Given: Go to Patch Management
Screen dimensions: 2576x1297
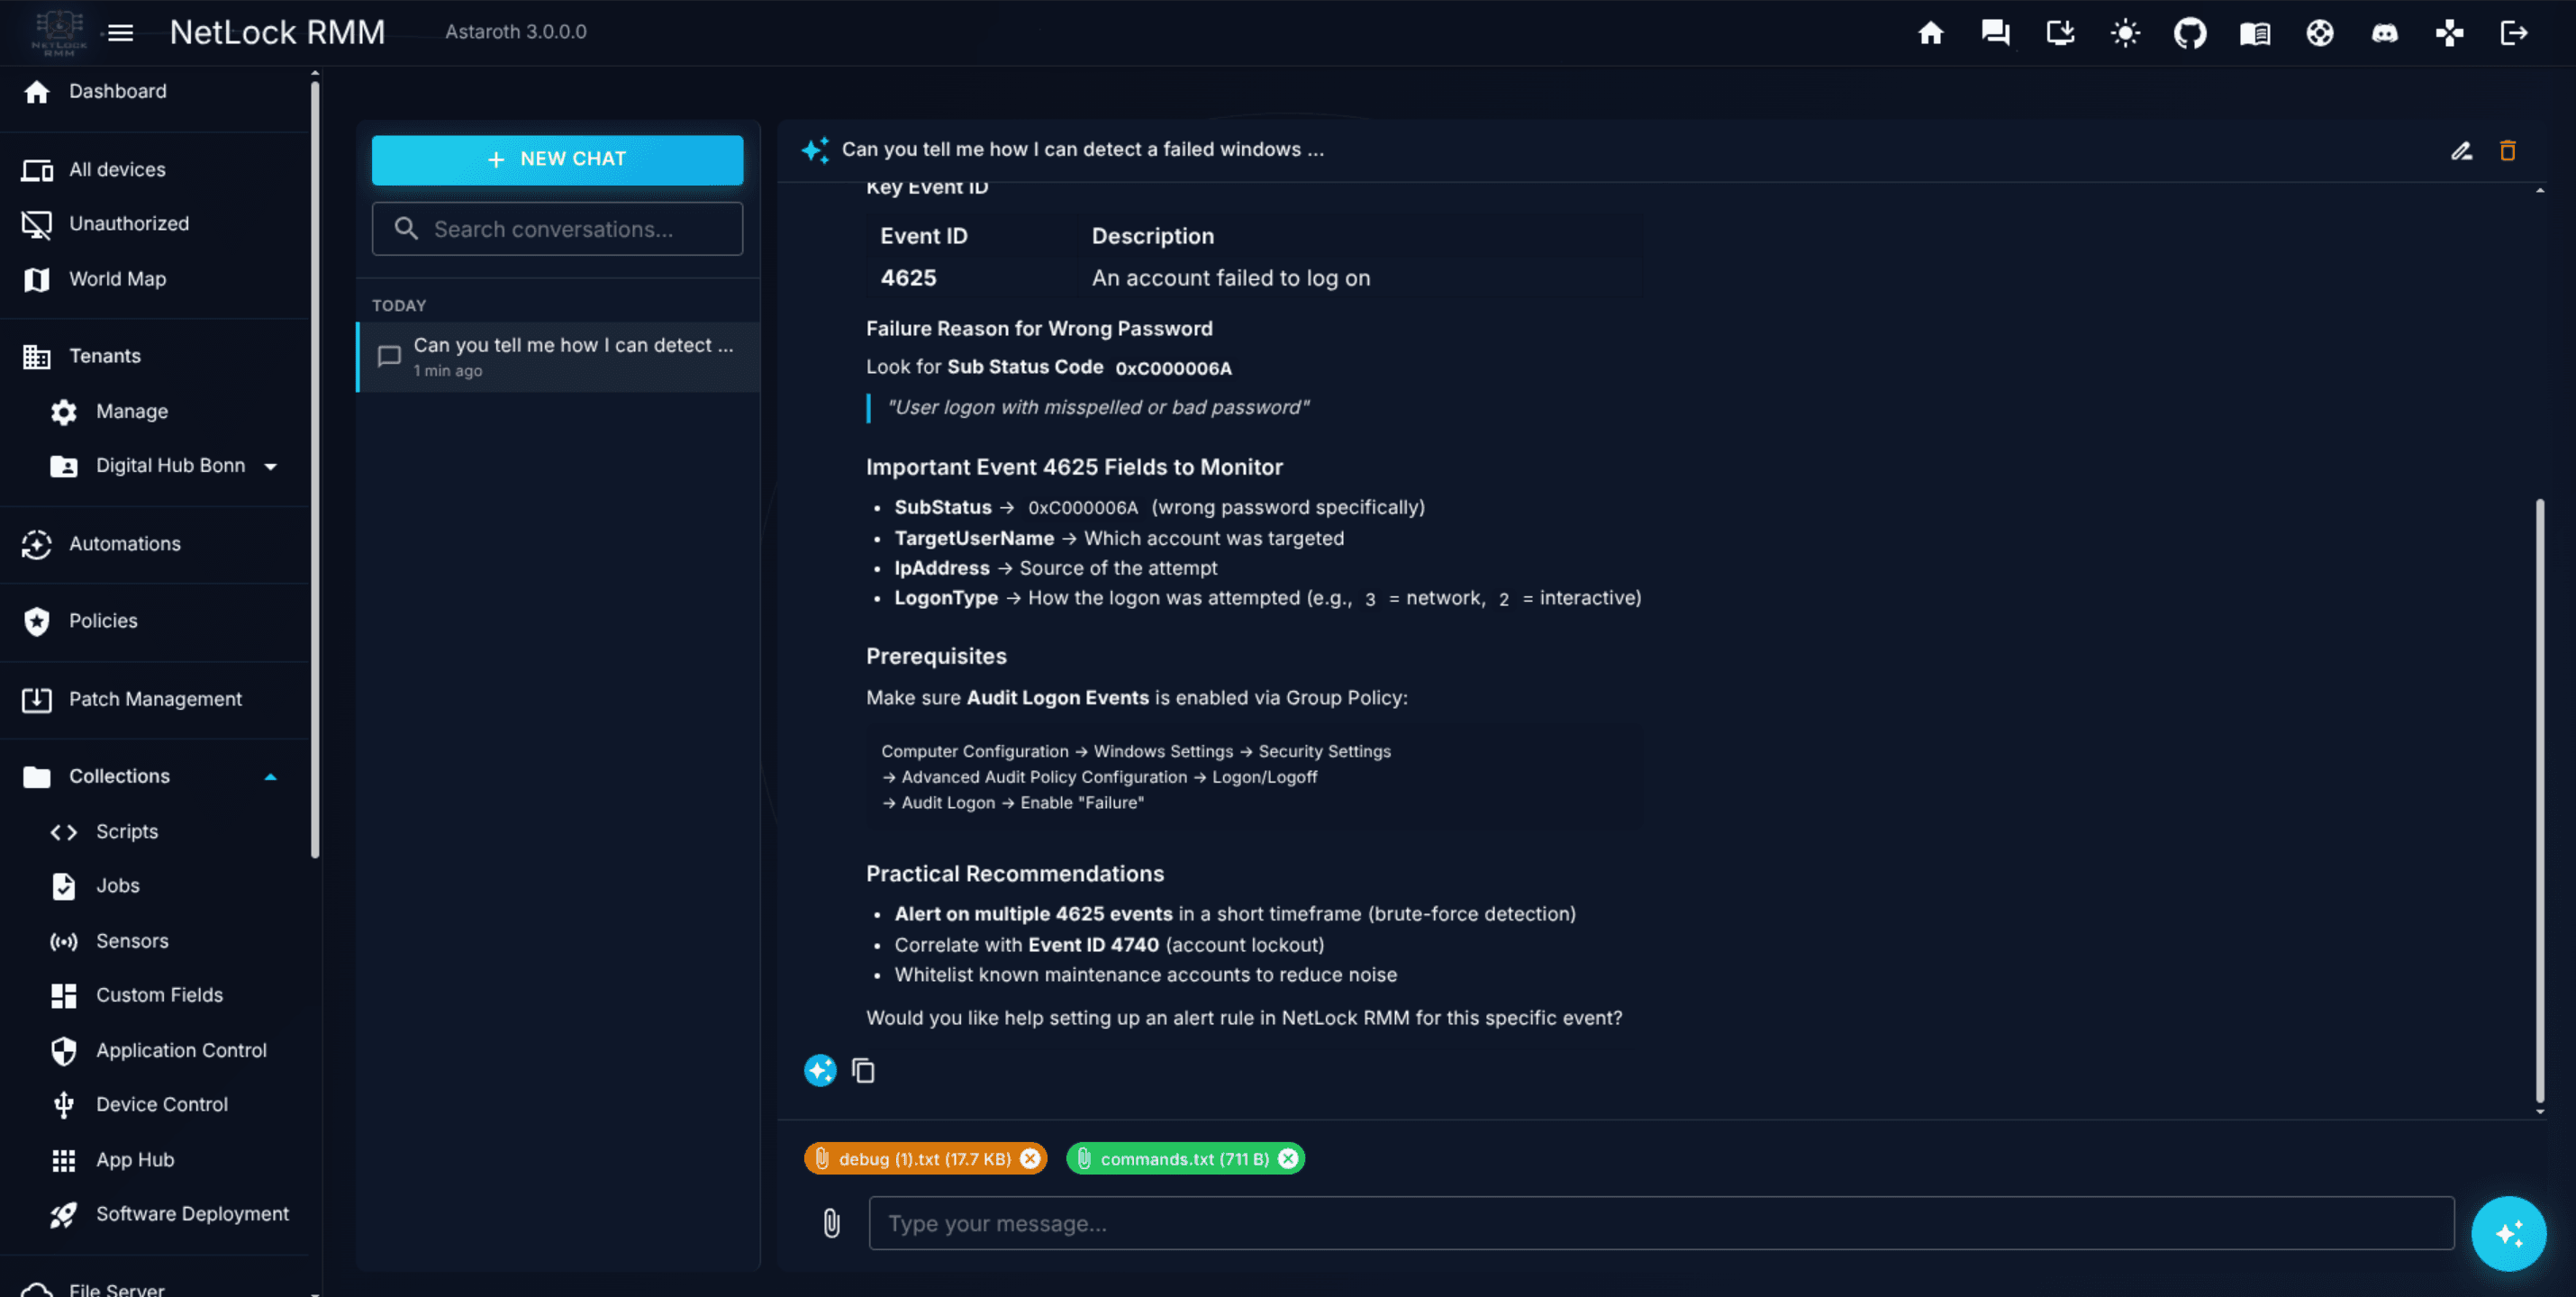Looking at the screenshot, I should click(155, 699).
